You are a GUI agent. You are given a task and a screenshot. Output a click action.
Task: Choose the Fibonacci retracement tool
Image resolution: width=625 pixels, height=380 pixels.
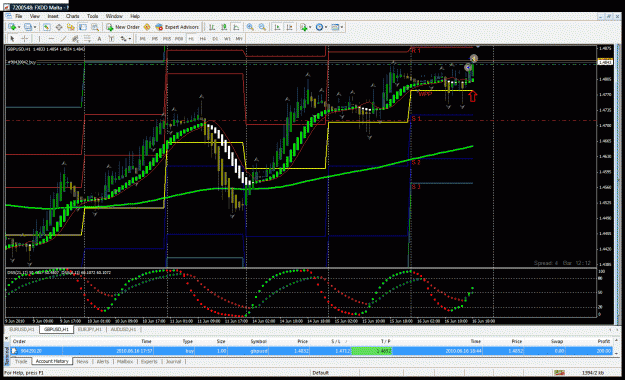[x=87, y=39]
